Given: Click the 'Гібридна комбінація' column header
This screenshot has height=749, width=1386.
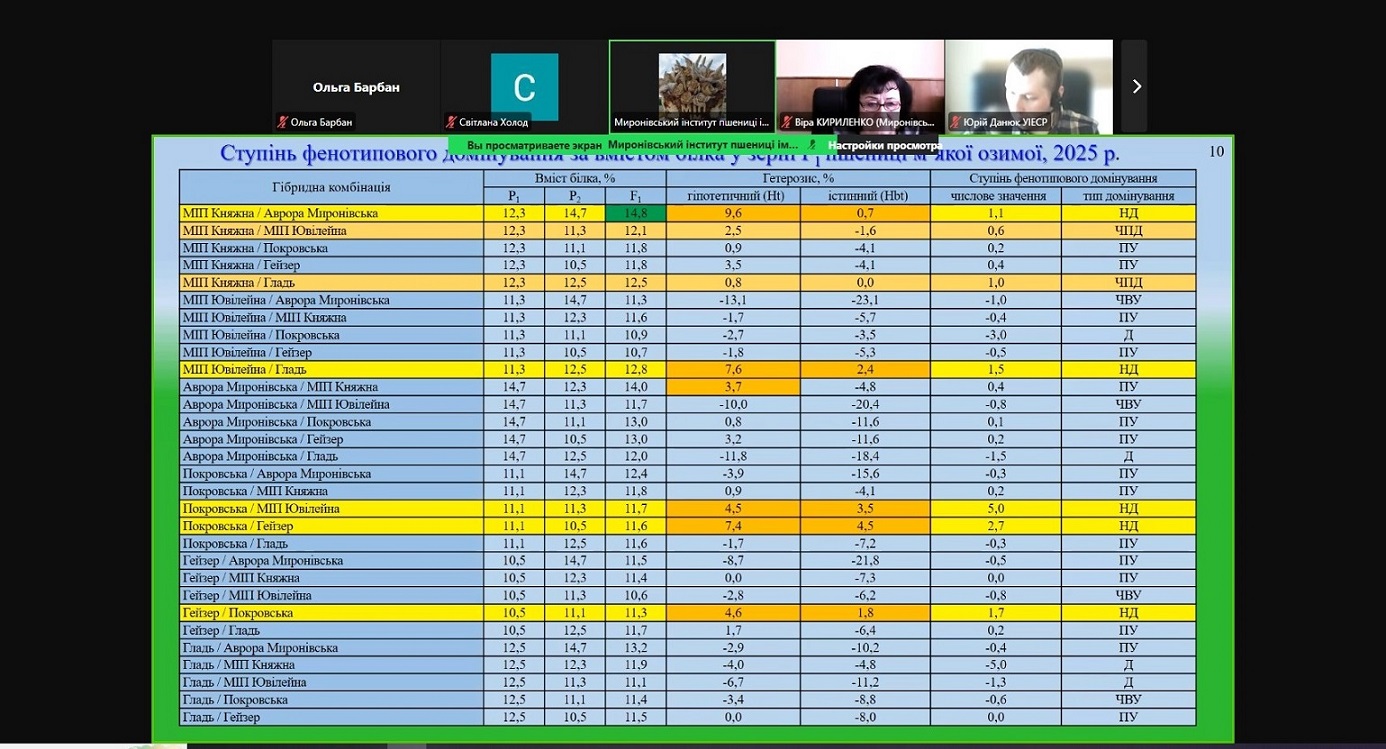Looking at the screenshot, I should coord(331,187).
